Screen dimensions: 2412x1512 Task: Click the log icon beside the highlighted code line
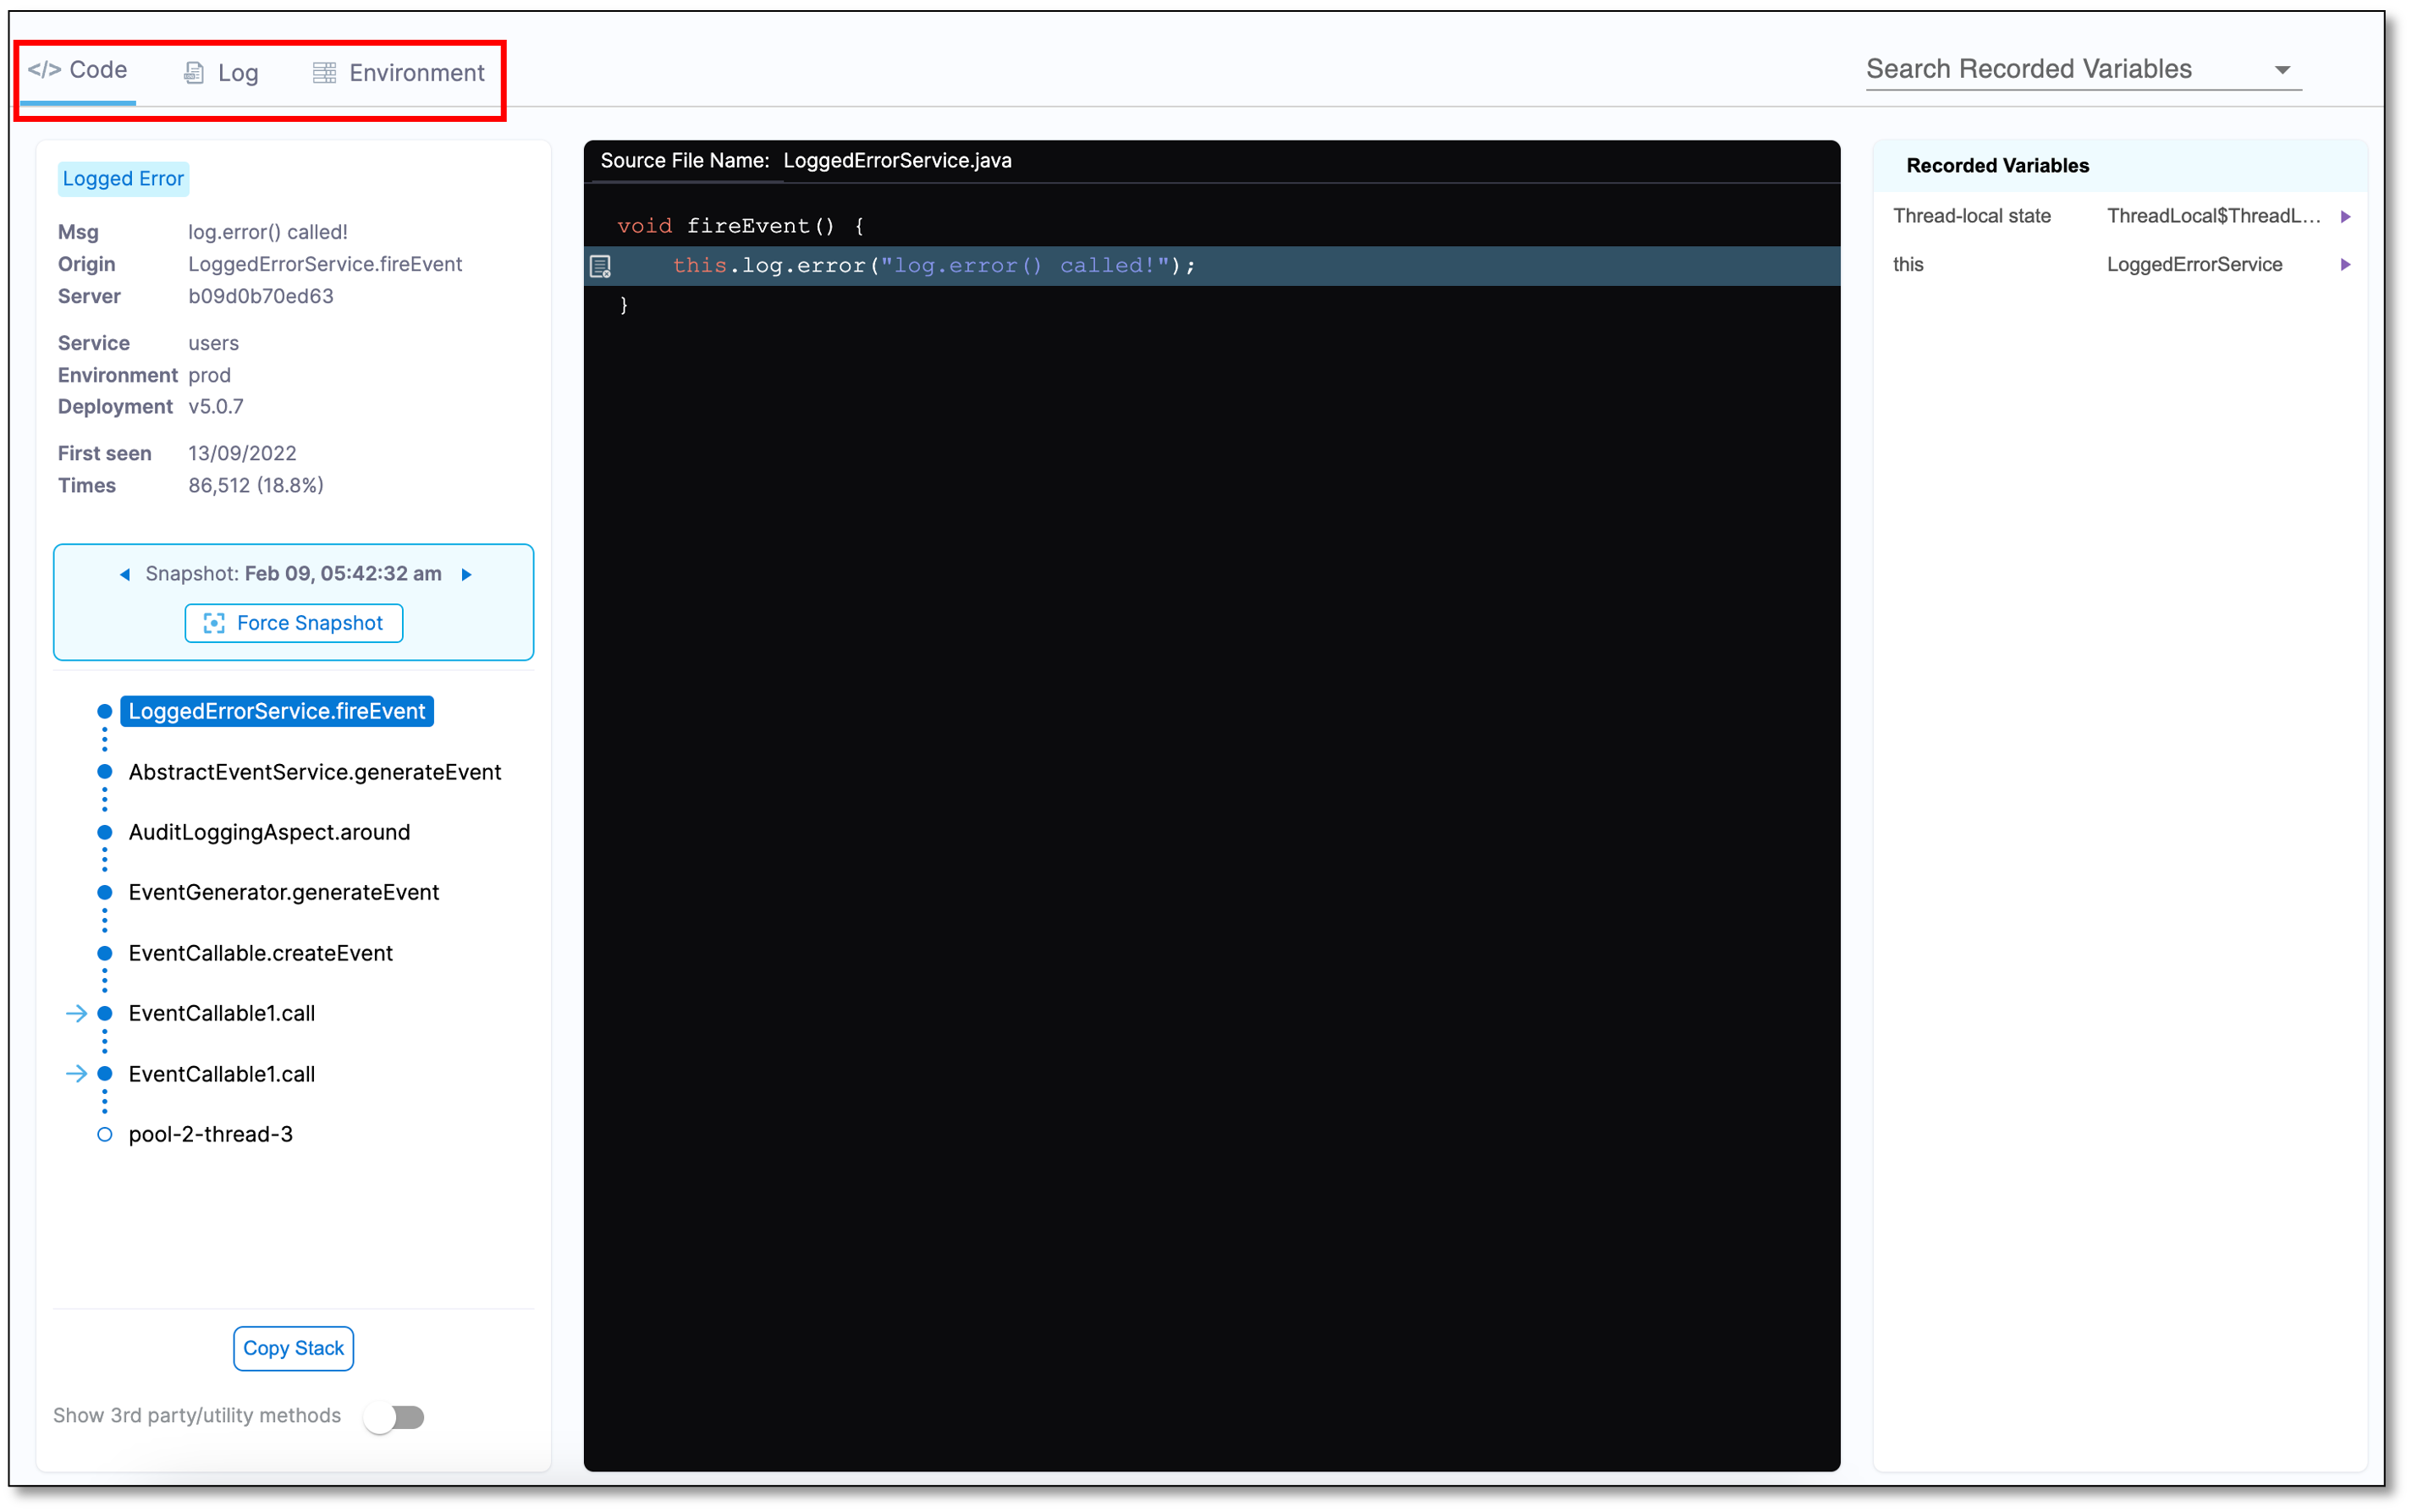pyautogui.click(x=602, y=266)
